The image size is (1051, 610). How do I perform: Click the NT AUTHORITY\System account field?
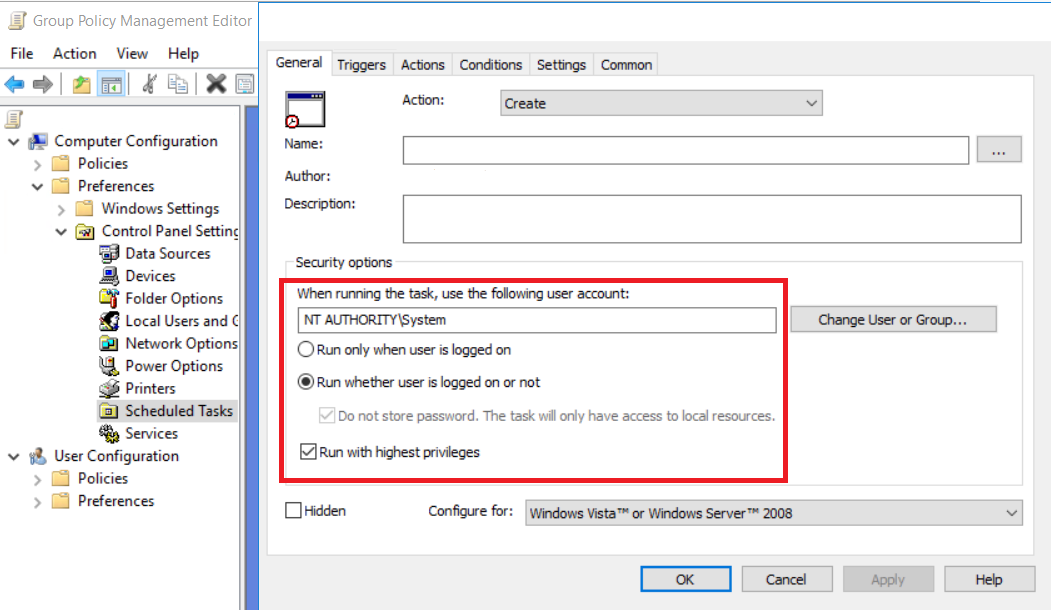click(537, 320)
